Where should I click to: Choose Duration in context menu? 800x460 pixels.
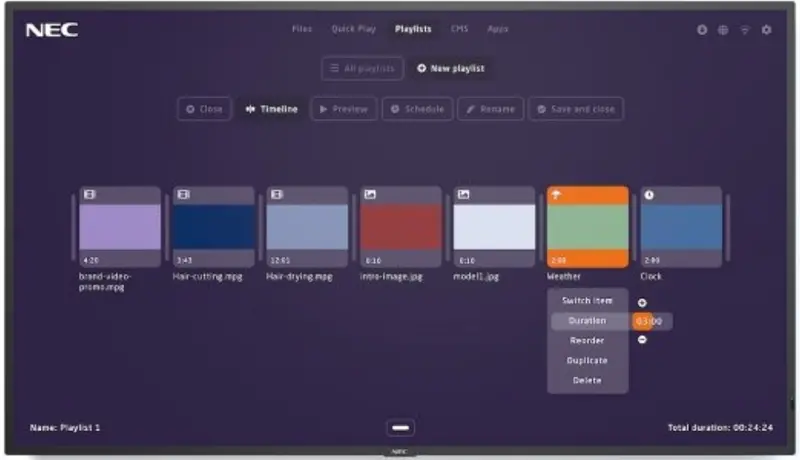tap(587, 321)
